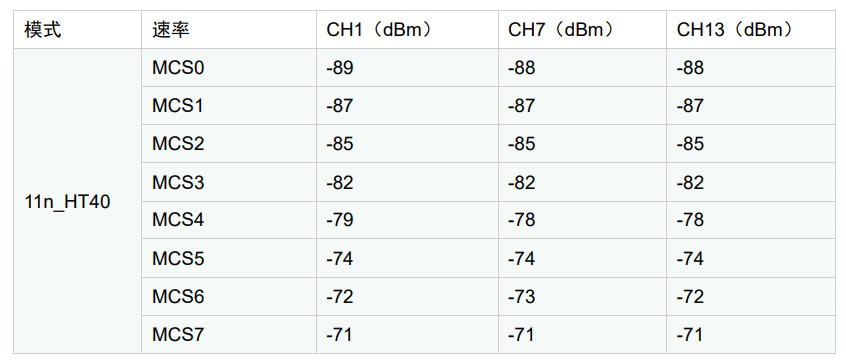
Task: Click the MCS2 rate cell
Action: click(229, 144)
